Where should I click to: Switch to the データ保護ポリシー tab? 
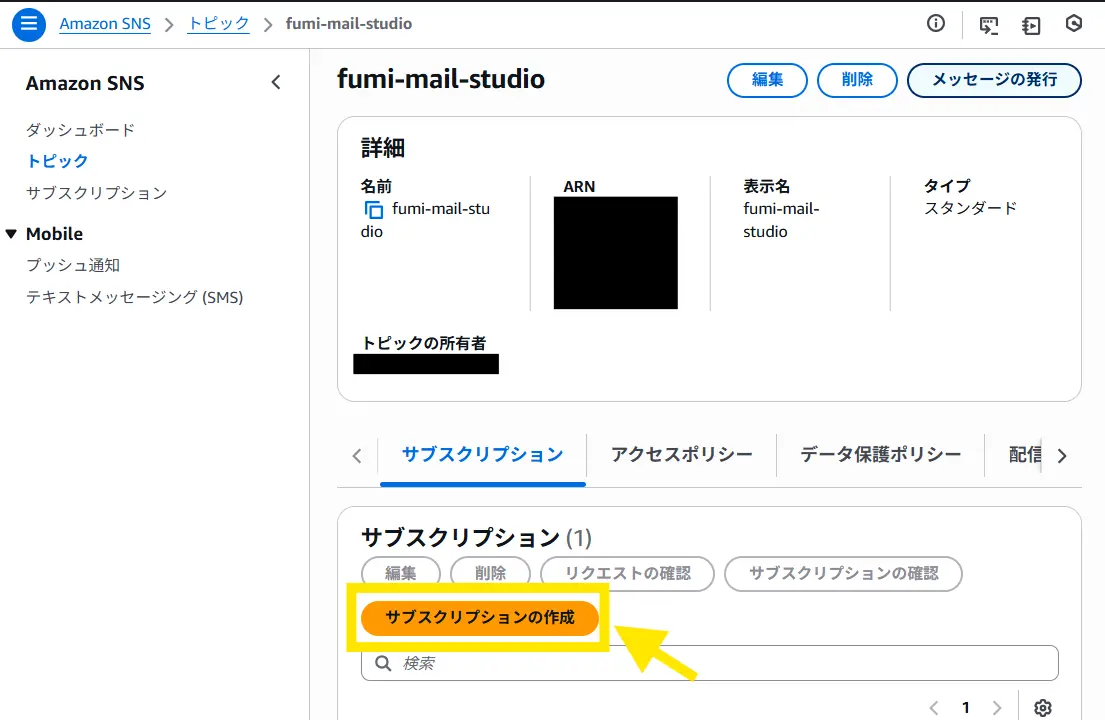pyautogui.click(x=880, y=455)
